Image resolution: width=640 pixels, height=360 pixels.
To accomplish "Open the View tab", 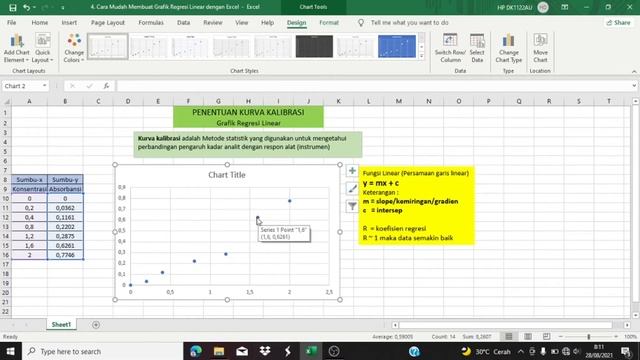I will click(x=241, y=23).
